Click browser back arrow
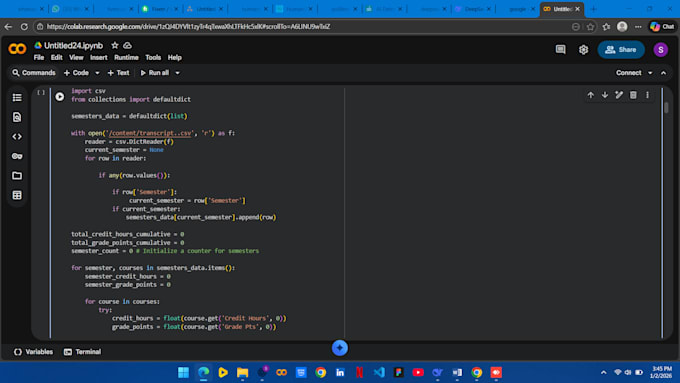 click(x=8, y=26)
